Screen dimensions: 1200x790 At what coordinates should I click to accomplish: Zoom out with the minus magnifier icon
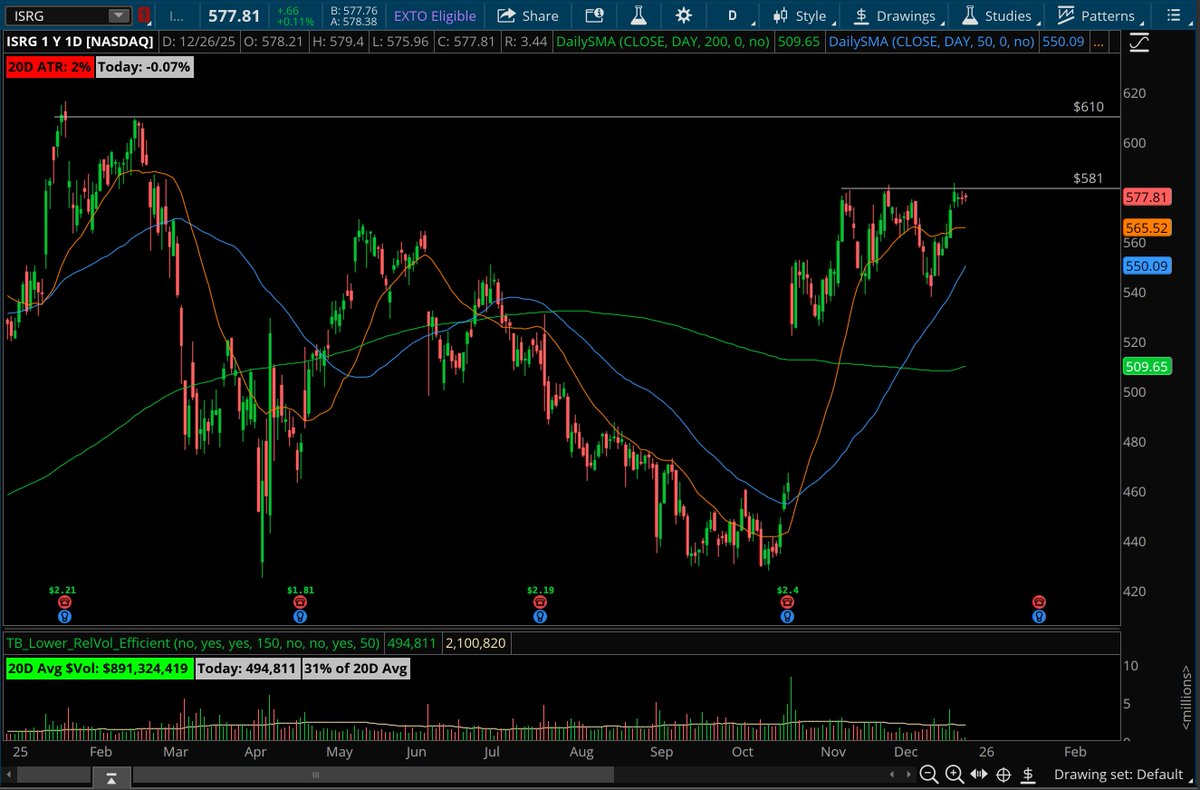click(929, 775)
